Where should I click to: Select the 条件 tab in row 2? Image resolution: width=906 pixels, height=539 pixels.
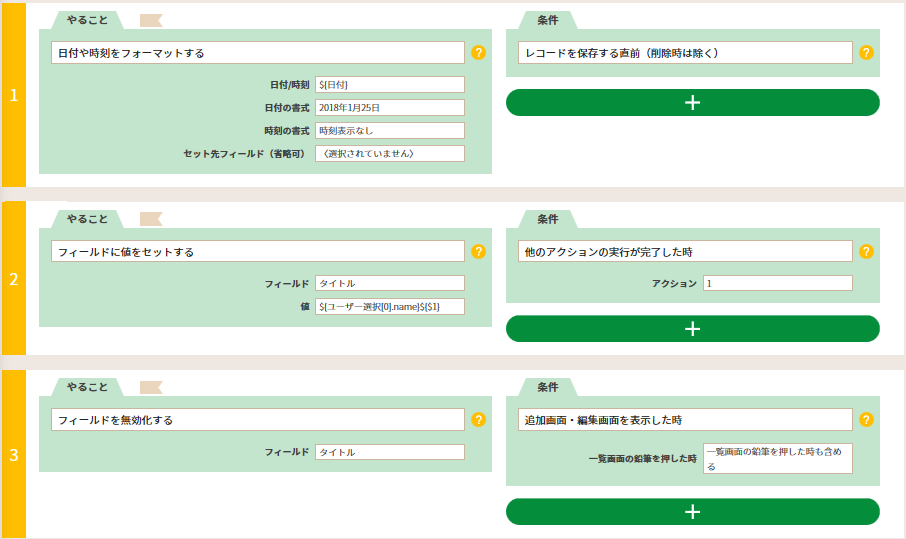(547, 219)
